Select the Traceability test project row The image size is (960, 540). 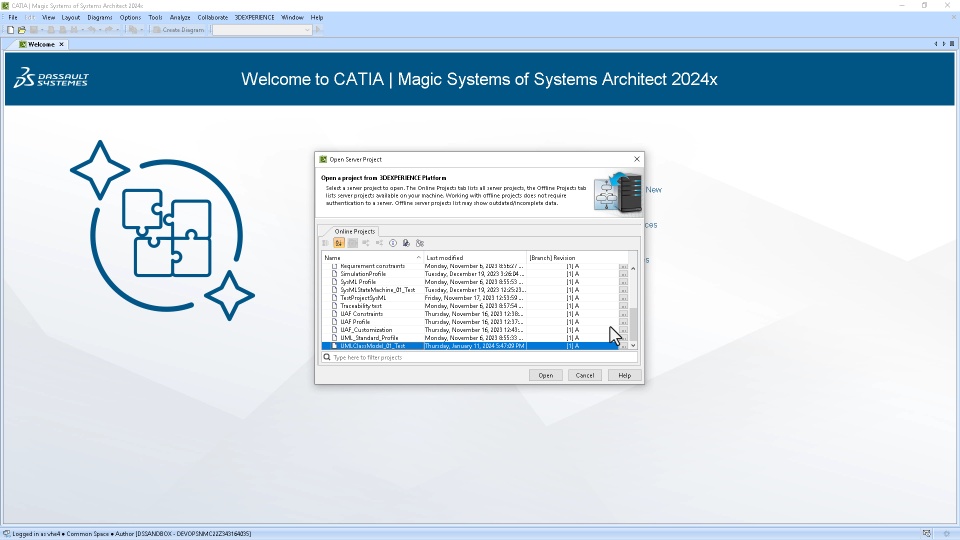pyautogui.click(x=470, y=306)
